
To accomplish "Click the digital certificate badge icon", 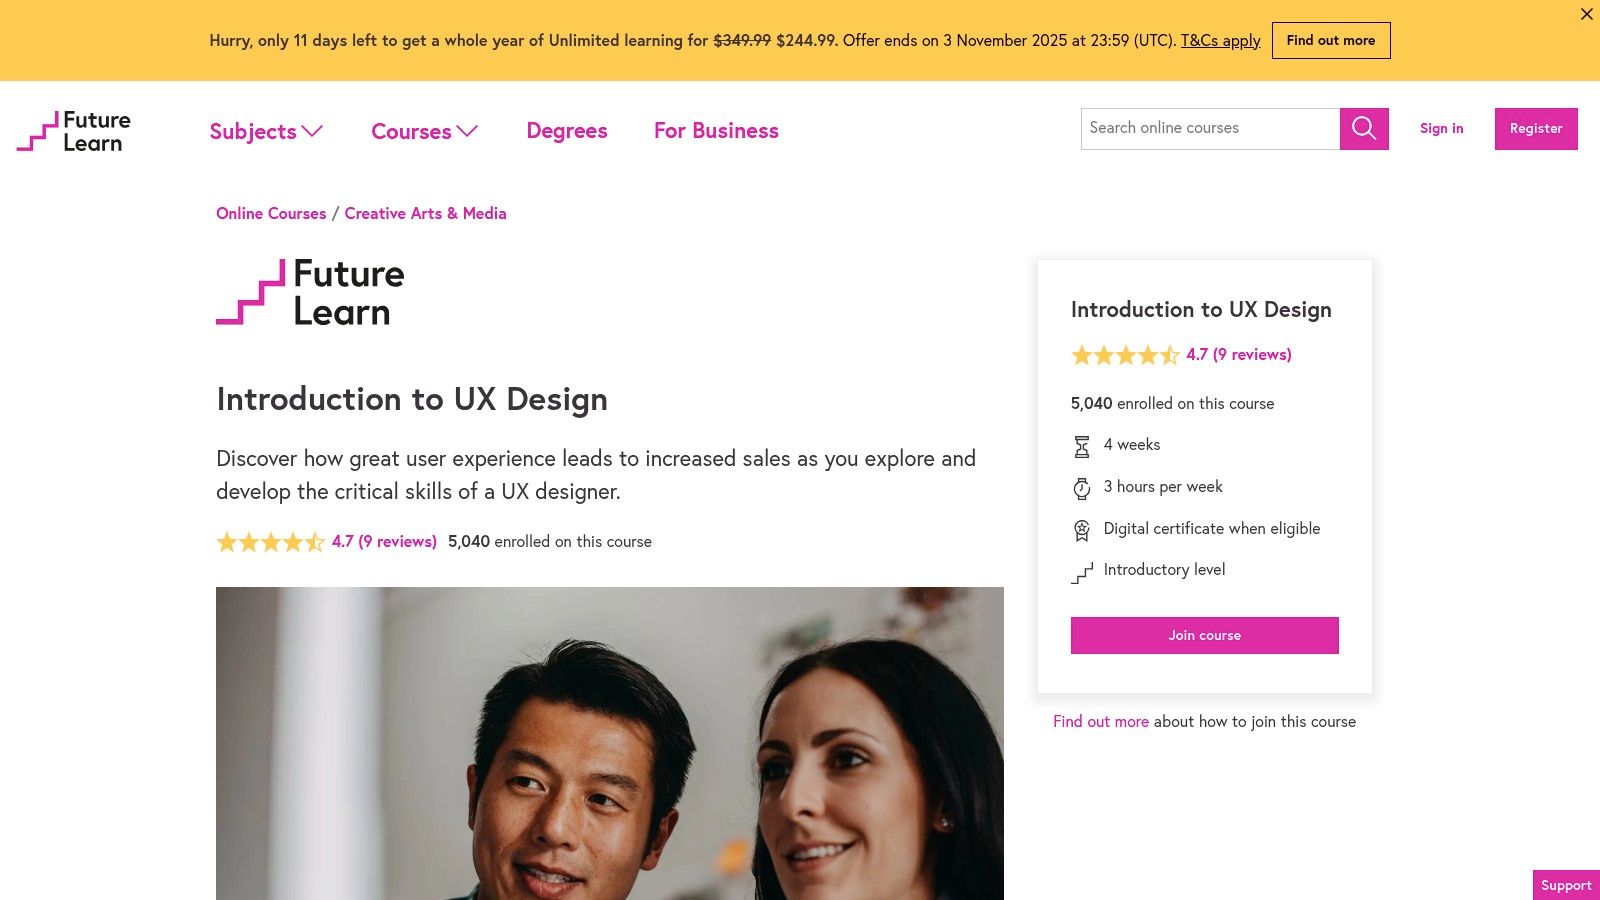I will click(x=1081, y=530).
